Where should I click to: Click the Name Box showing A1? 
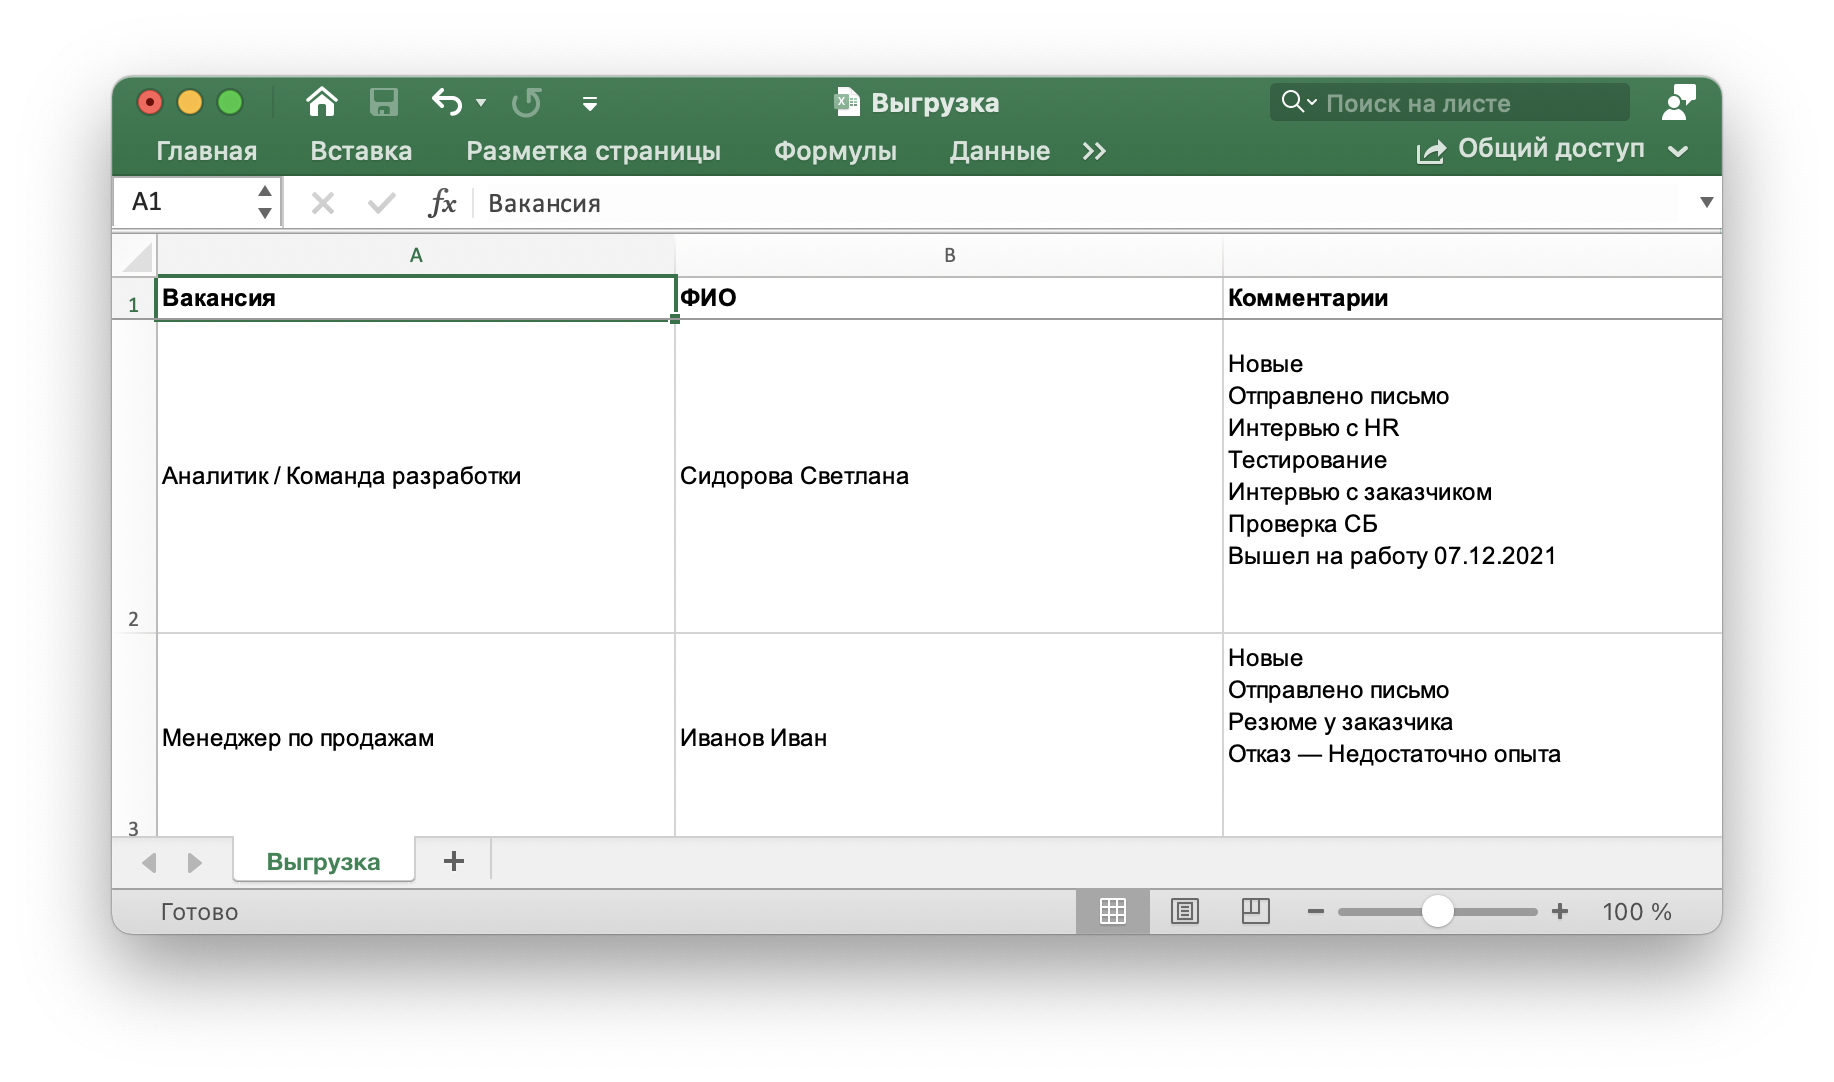[x=185, y=202]
